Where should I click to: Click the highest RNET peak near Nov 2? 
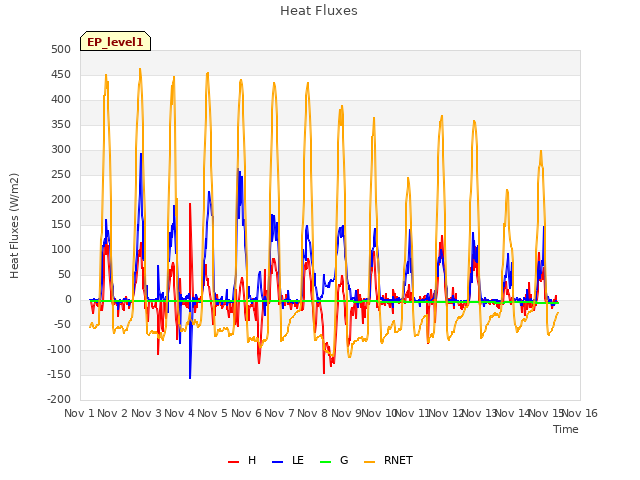tap(140, 69)
